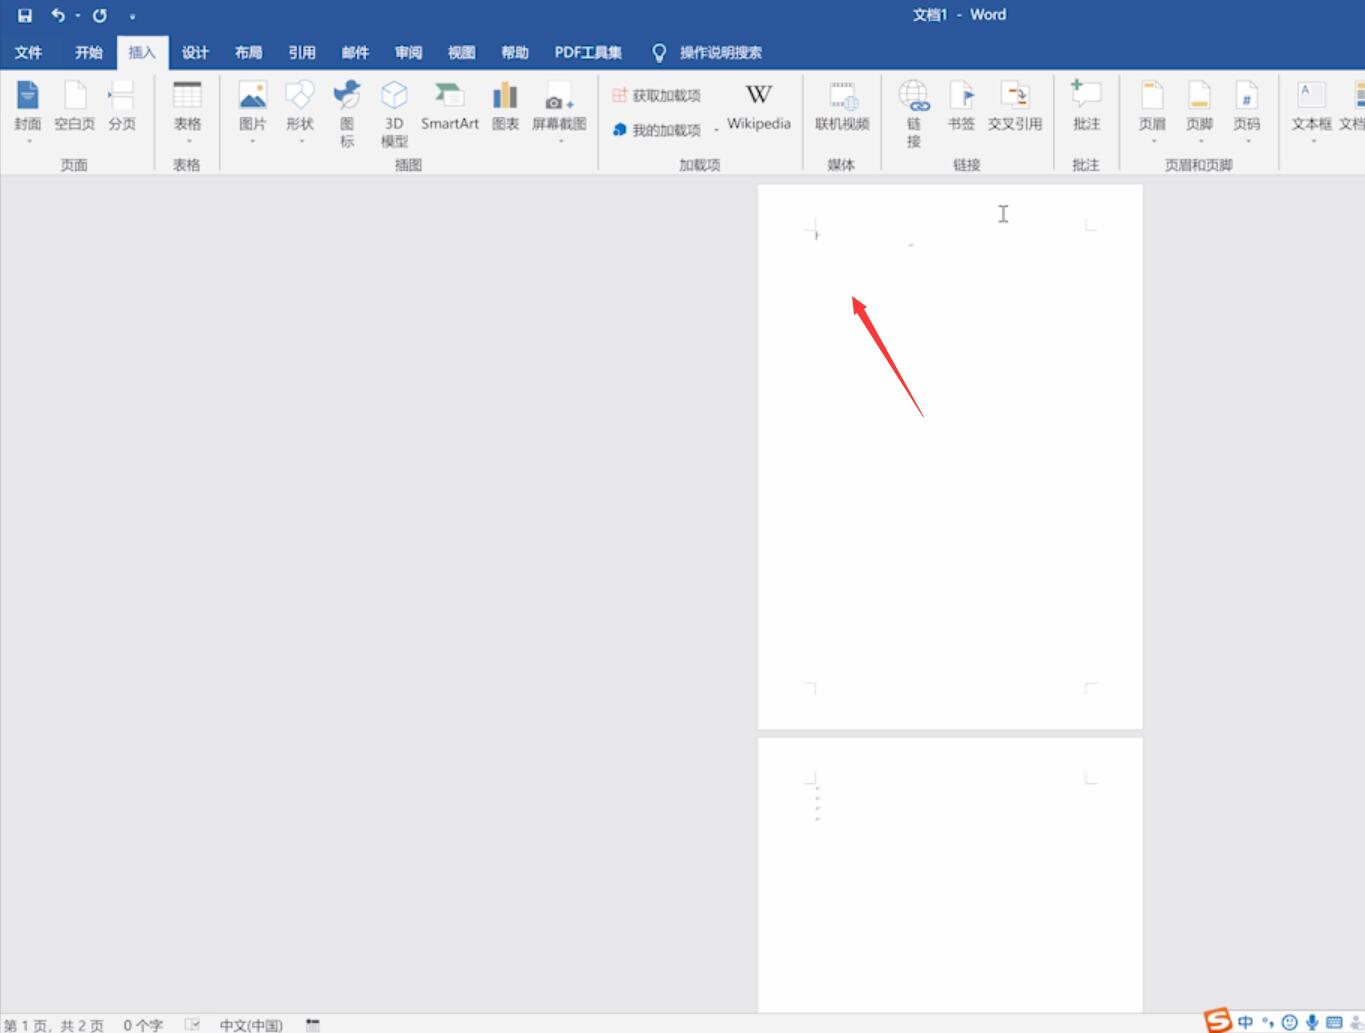Toggle the 中 Chinese input mode
The height and width of the screenshot is (1033, 1365).
[x=1245, y=1022]
